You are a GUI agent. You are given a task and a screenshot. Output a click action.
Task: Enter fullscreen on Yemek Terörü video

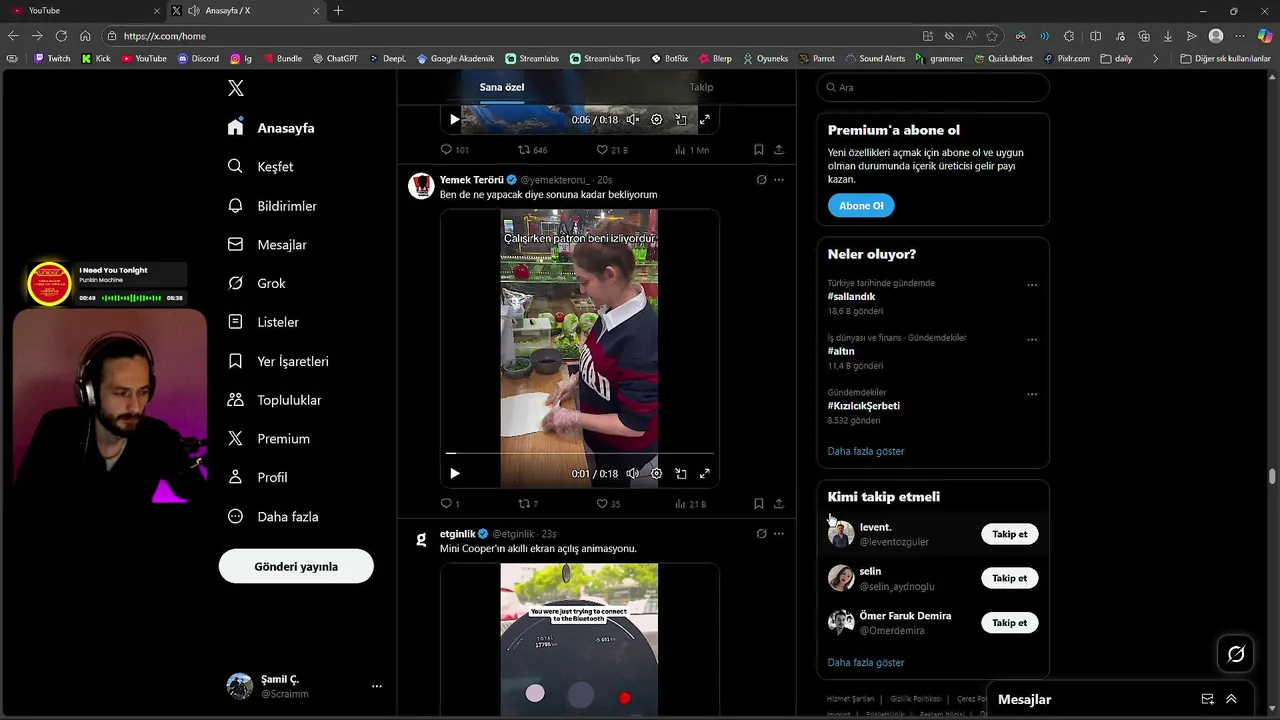(x=704, y=474)
